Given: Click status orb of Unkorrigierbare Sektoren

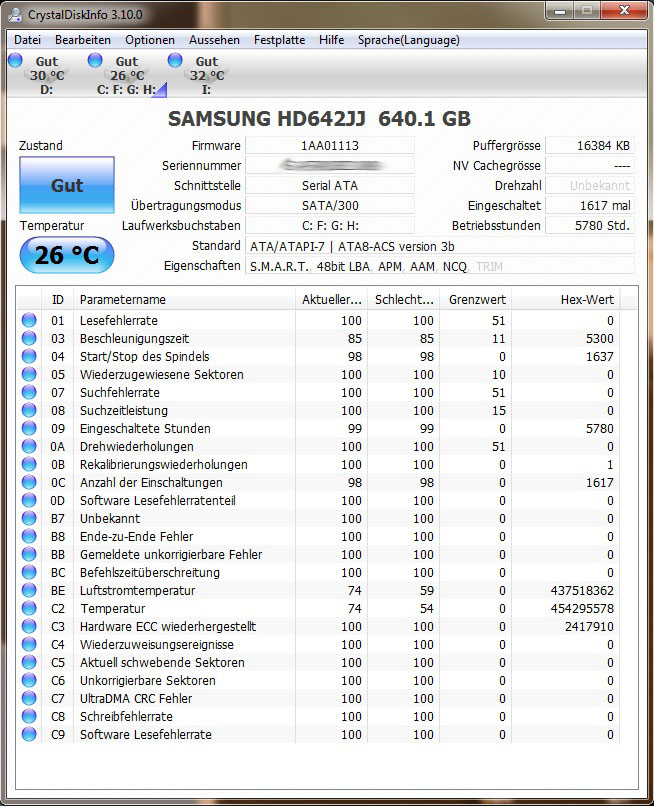Looking at the screenshot, I should (29, 680).
